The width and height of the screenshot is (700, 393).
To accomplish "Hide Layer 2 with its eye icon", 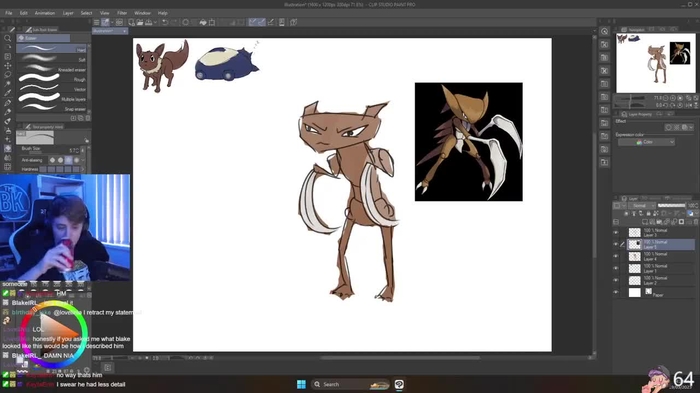I will click(616, 280).
